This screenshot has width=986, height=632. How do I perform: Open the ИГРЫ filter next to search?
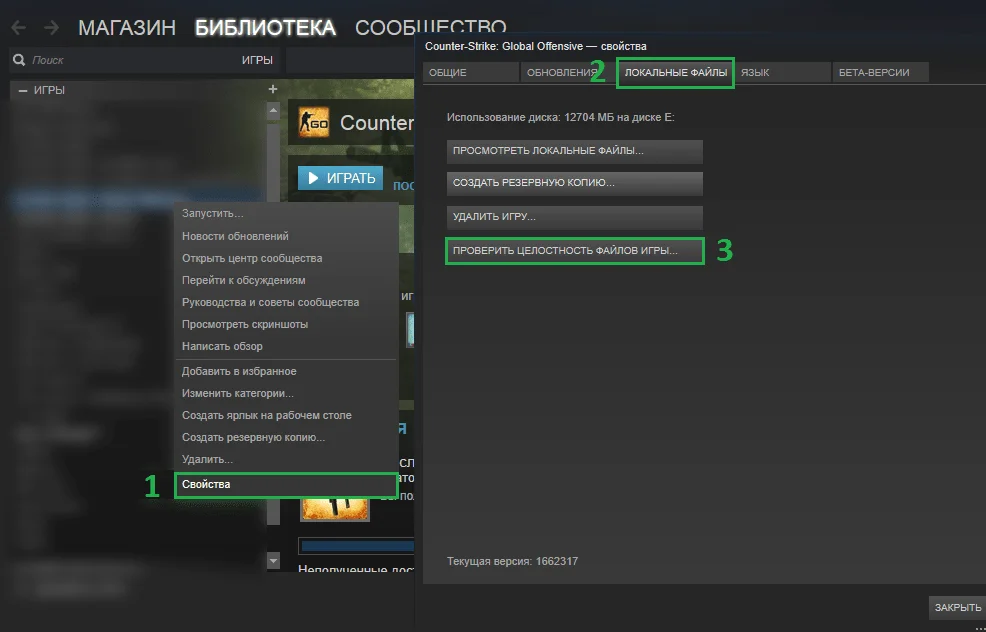point(257,60)
